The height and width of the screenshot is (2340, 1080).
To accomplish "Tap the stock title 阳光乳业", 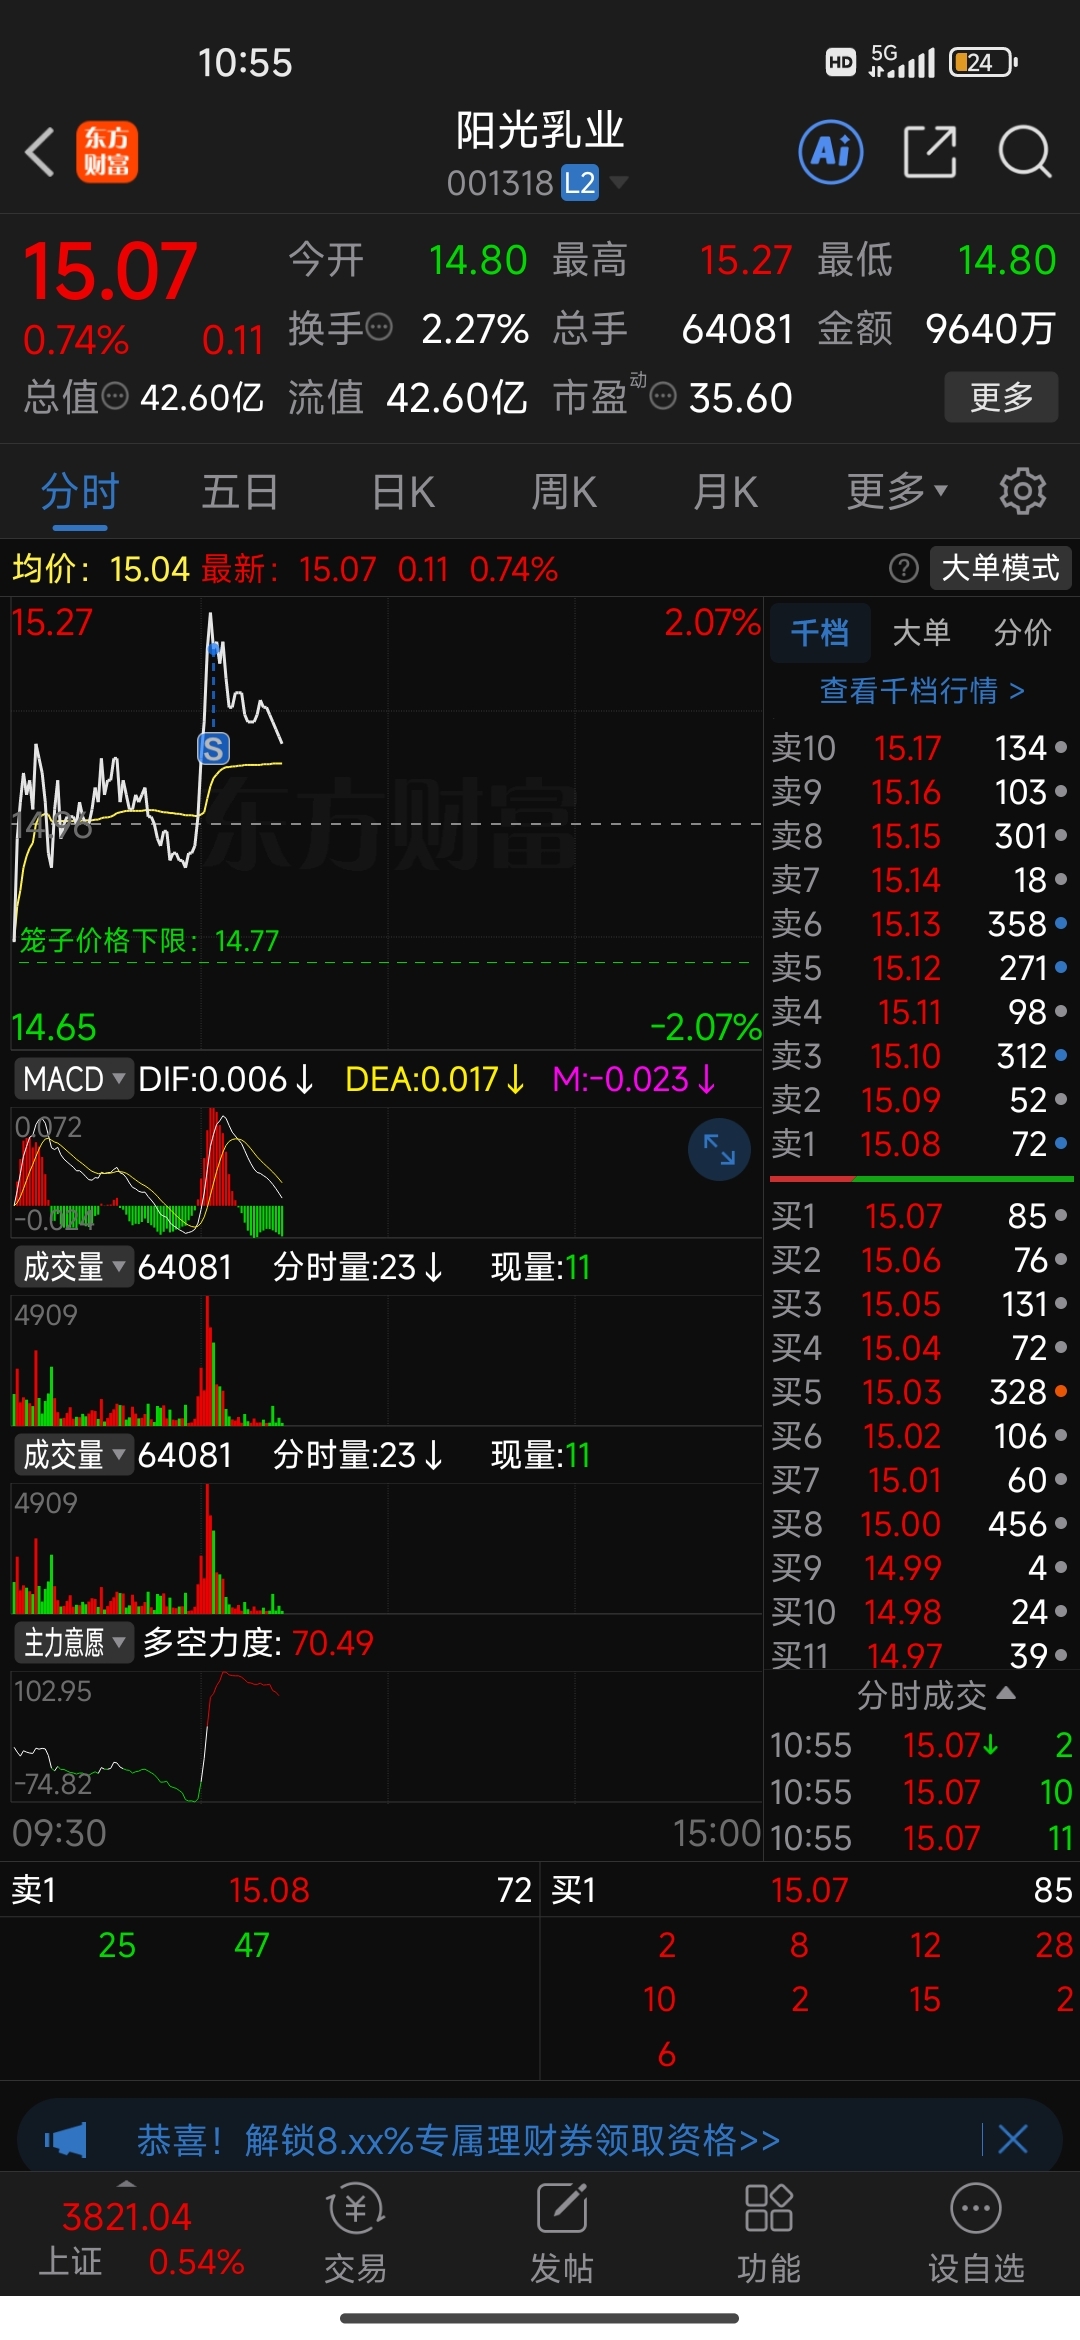I will coord(540,130).
